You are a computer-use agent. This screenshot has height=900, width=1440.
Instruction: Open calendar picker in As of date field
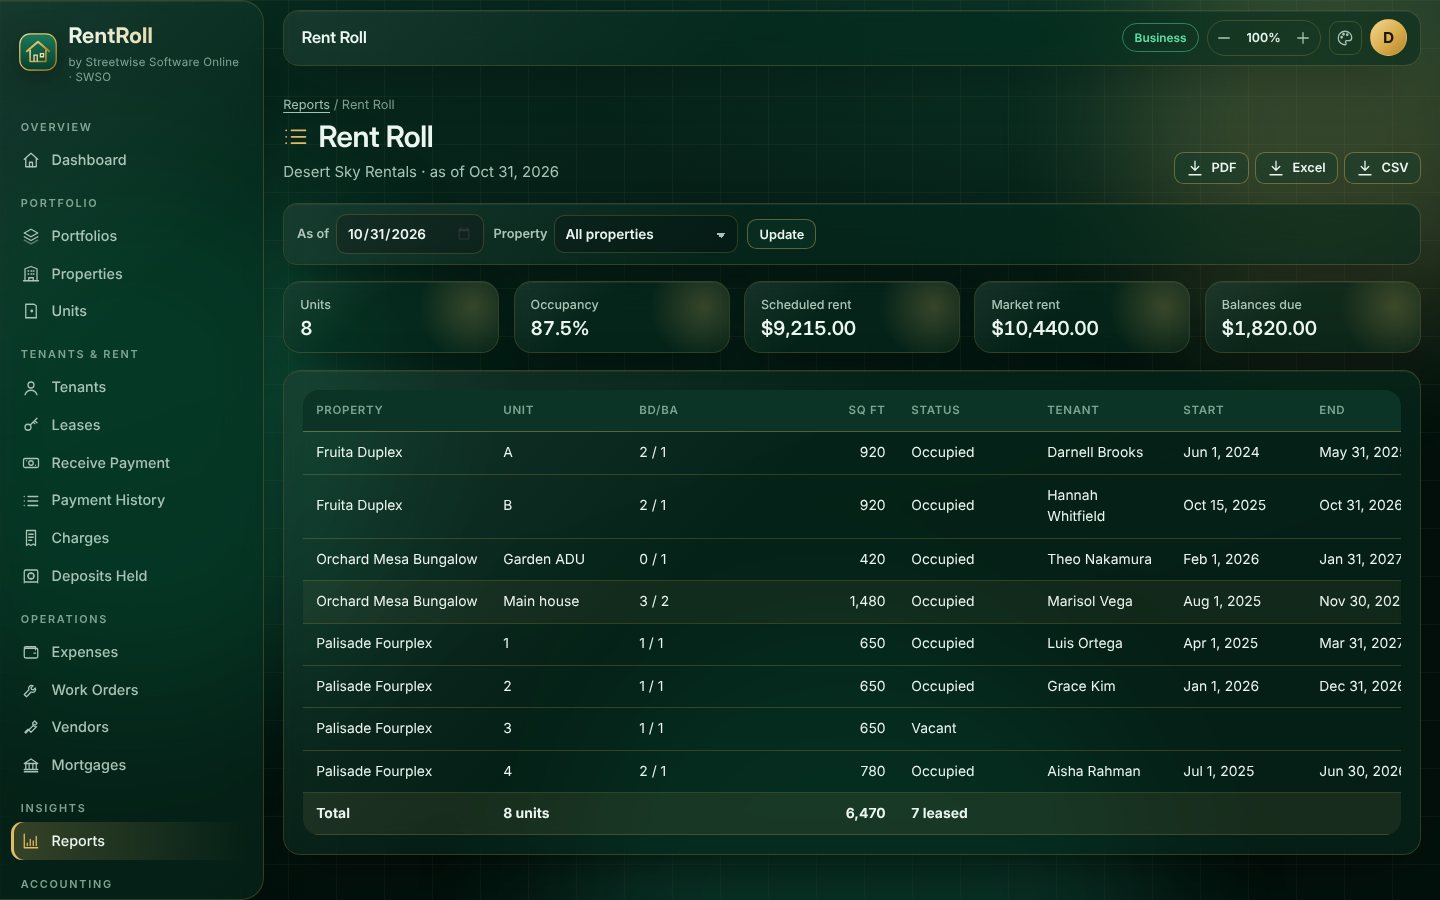point(464,234)
